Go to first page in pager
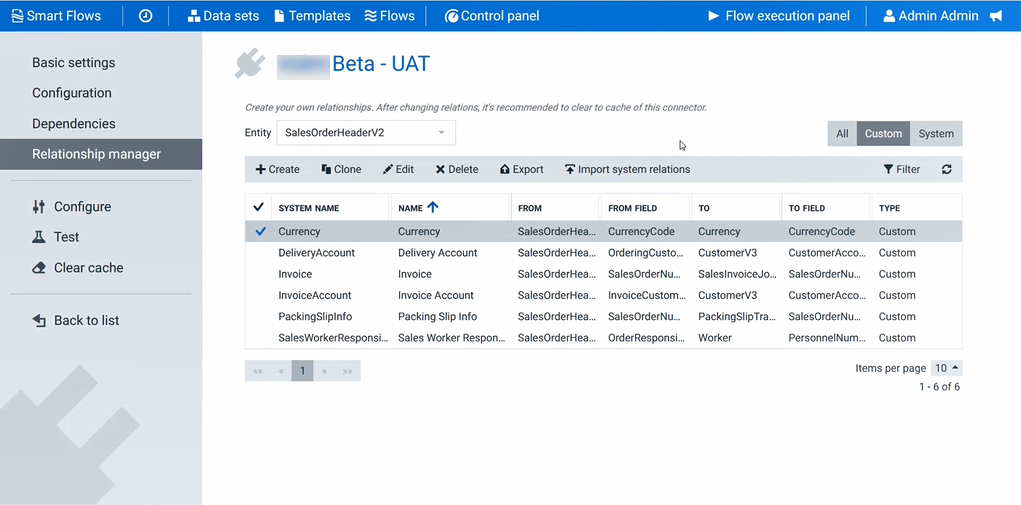 coord(258,371)
